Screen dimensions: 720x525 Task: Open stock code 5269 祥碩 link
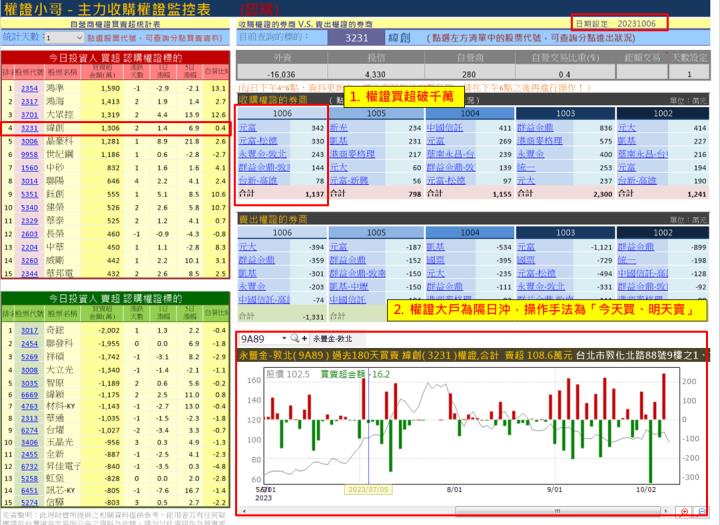[x=29, y=357]
